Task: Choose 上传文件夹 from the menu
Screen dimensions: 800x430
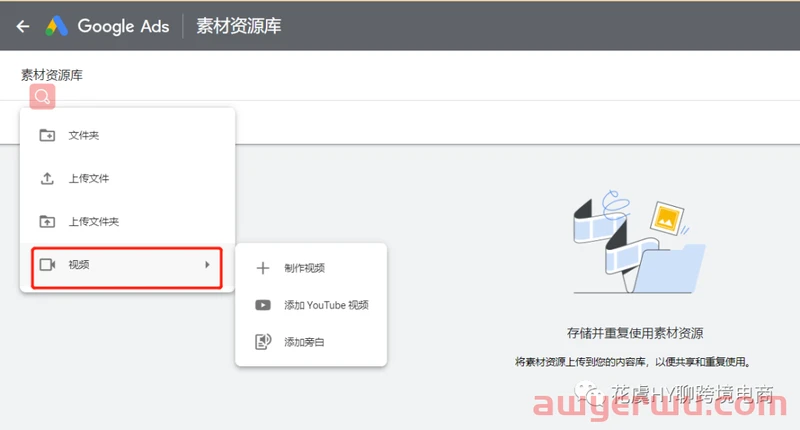Action: coord(127,221)
